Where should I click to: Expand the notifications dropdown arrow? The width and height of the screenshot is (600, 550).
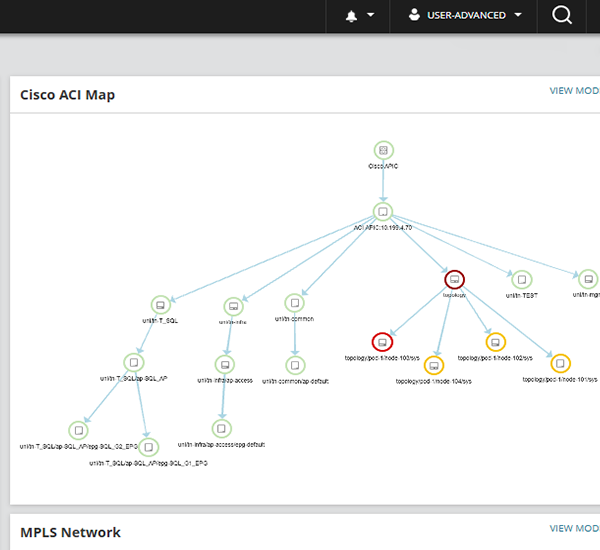coord(370,15)
